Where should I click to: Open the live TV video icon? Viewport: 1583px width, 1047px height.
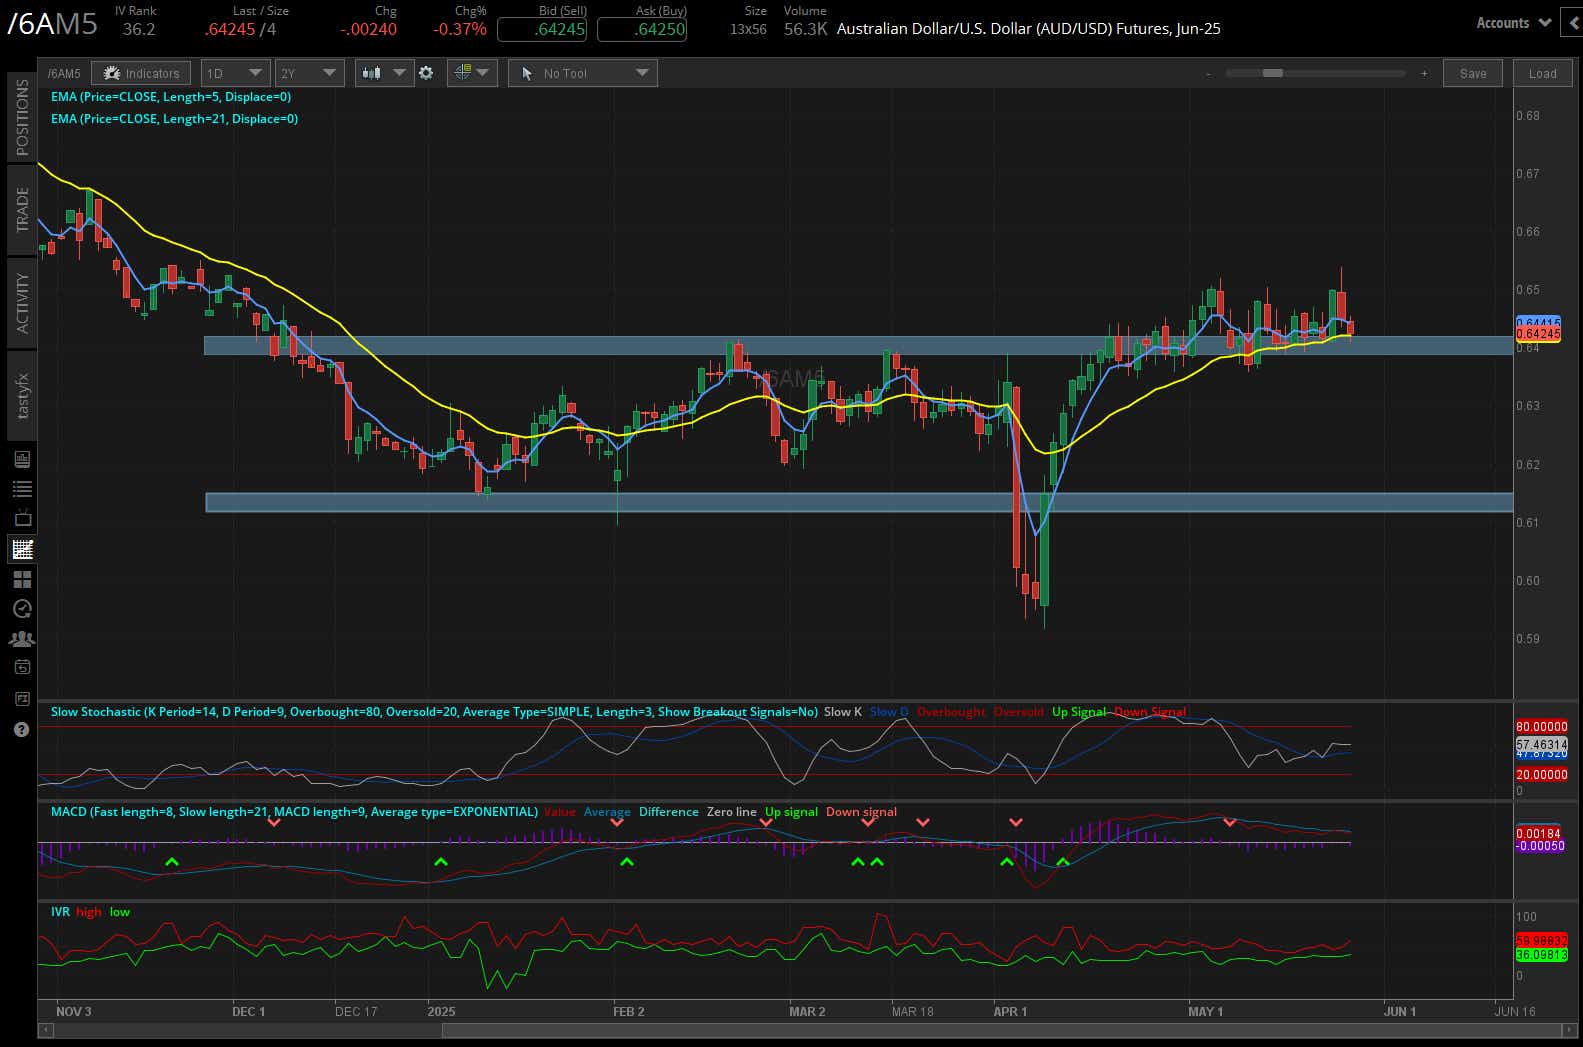22,519
